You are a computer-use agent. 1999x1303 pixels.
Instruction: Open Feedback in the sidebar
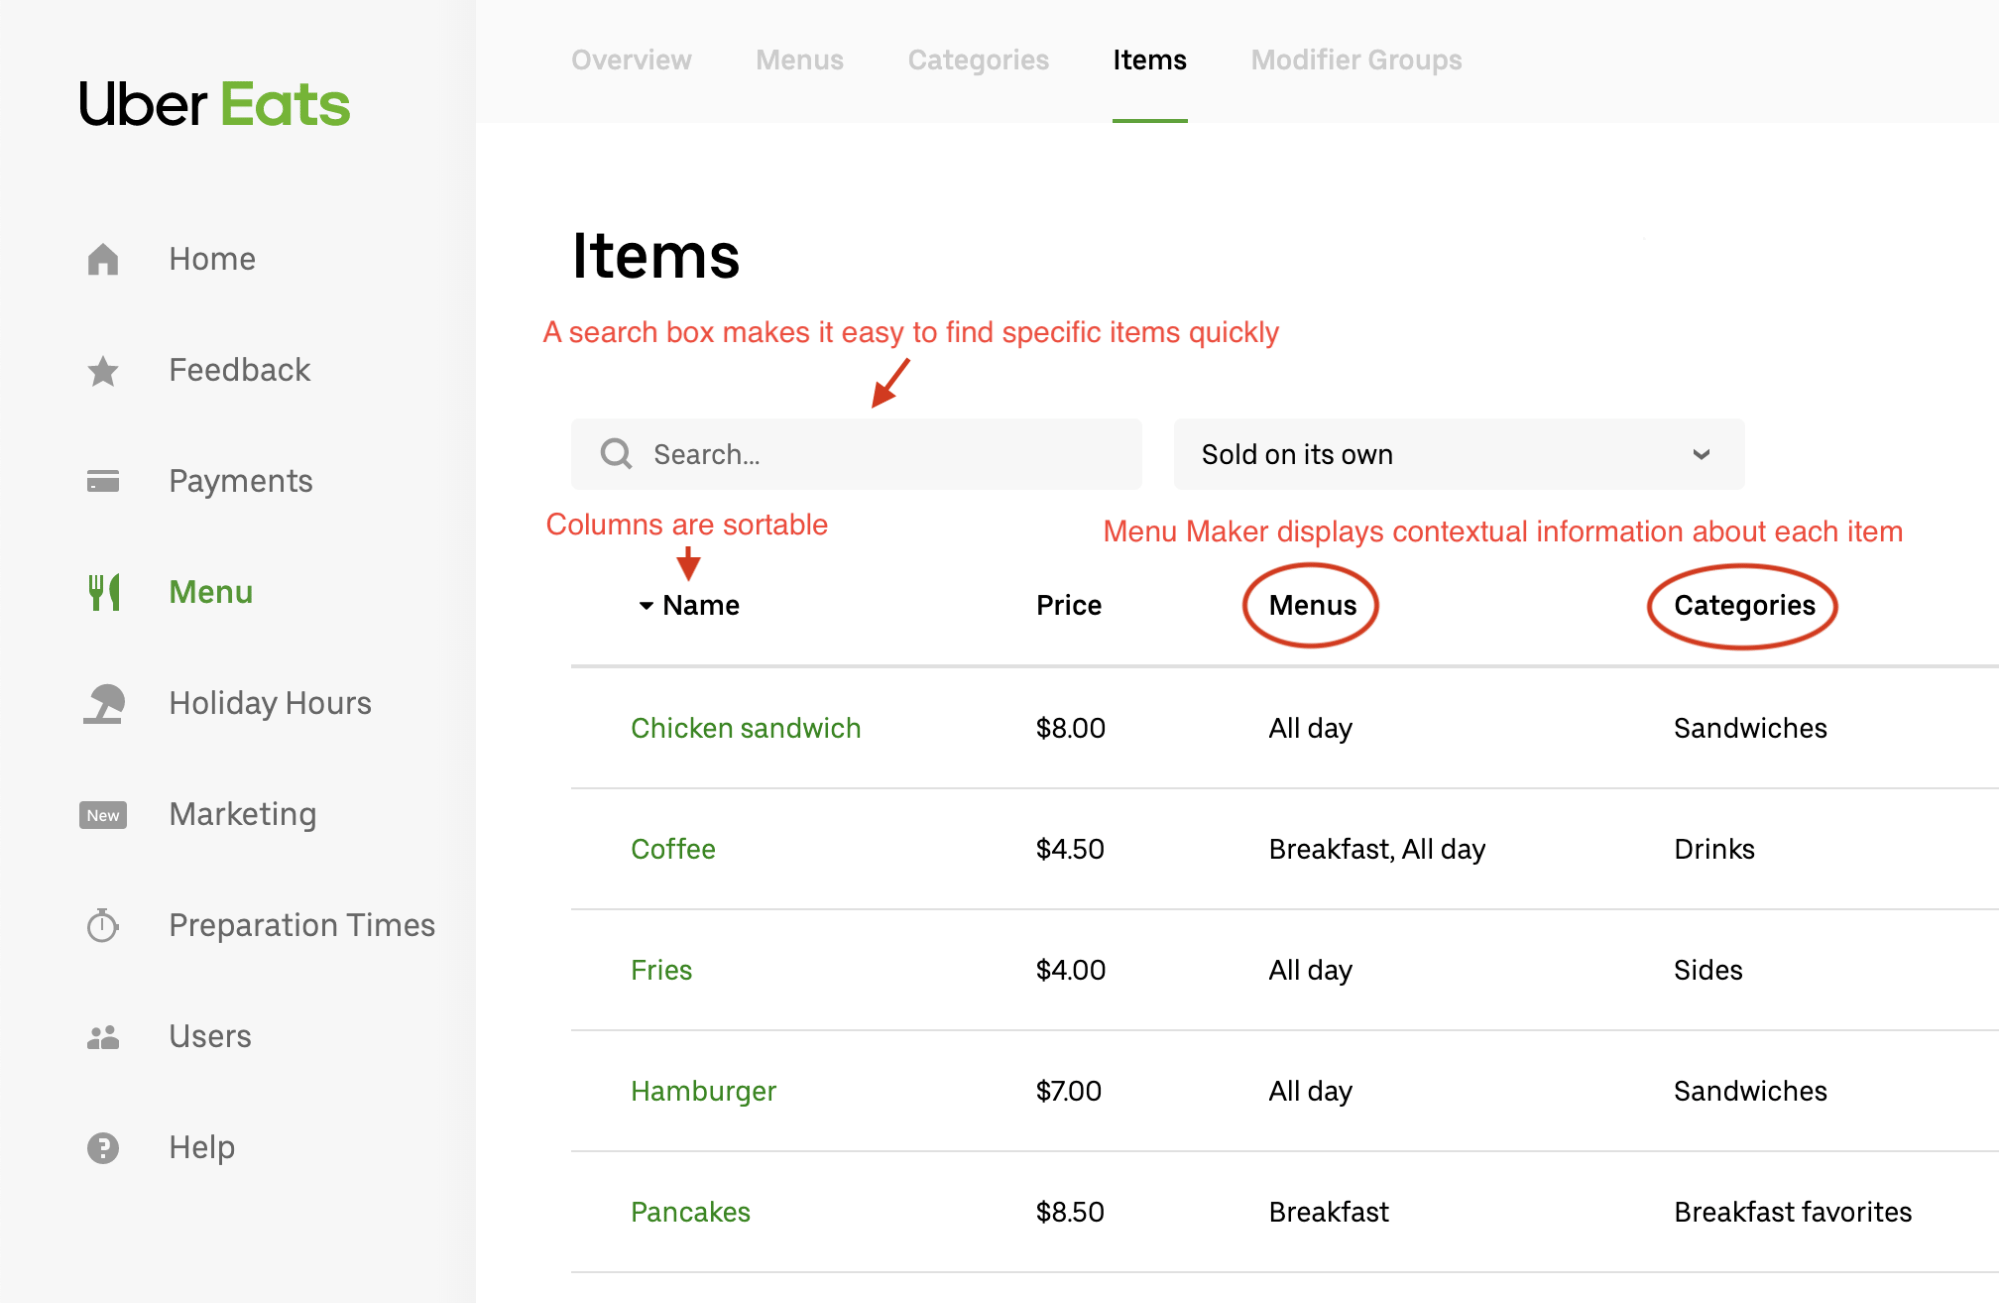pos(239,370)
